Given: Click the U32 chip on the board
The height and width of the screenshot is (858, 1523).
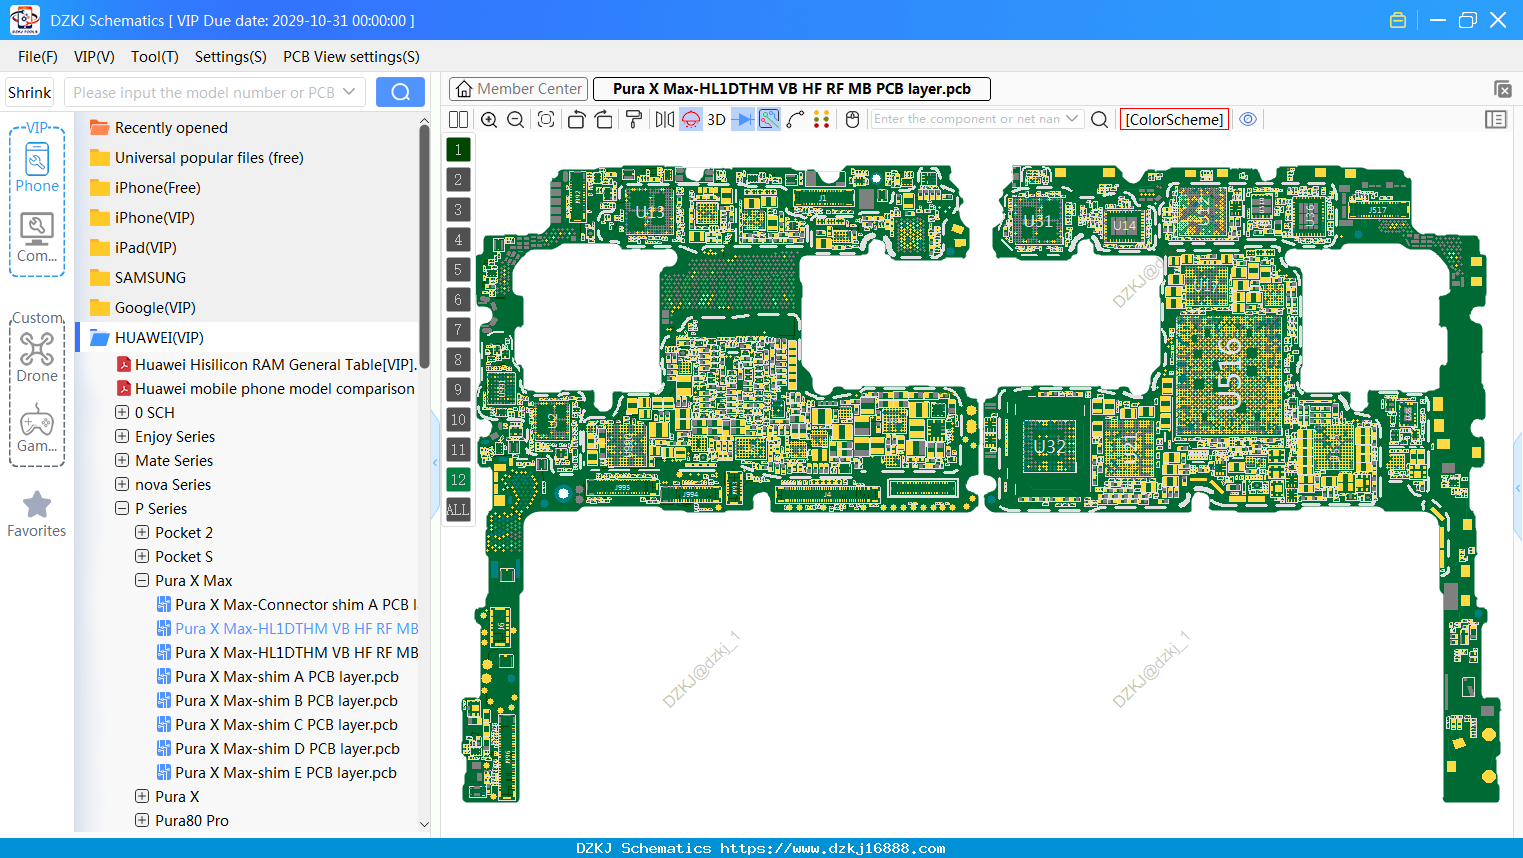Looking at the screenshot, I should pos(1049,446).
